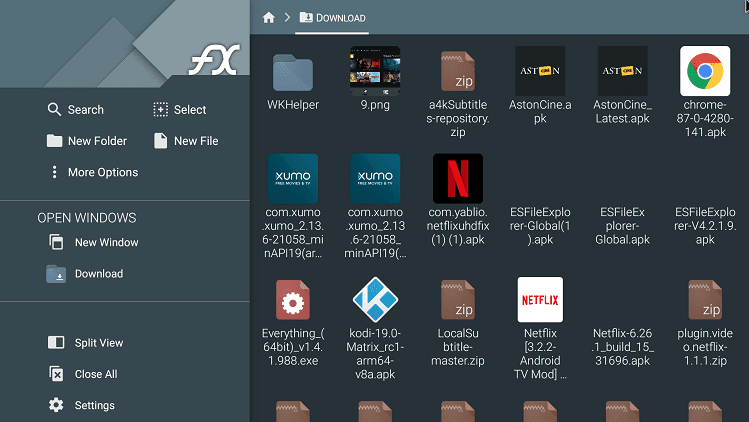
Task: Select plugin.video.netflix-1.1.1.zip icon
Action: point(705,300)
